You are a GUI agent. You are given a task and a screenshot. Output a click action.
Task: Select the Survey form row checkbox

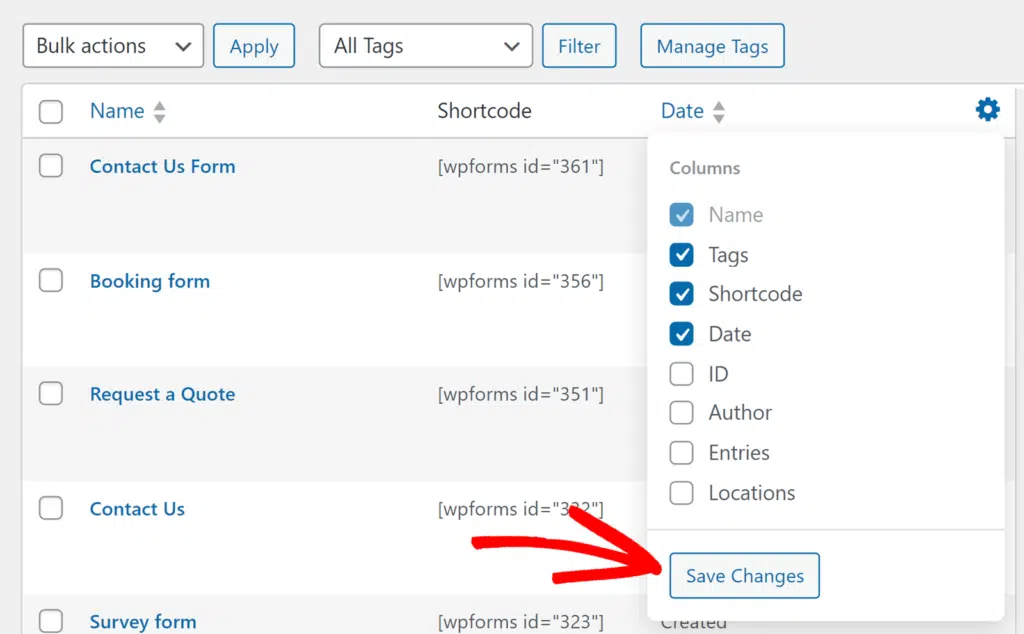tap(51, 621)
